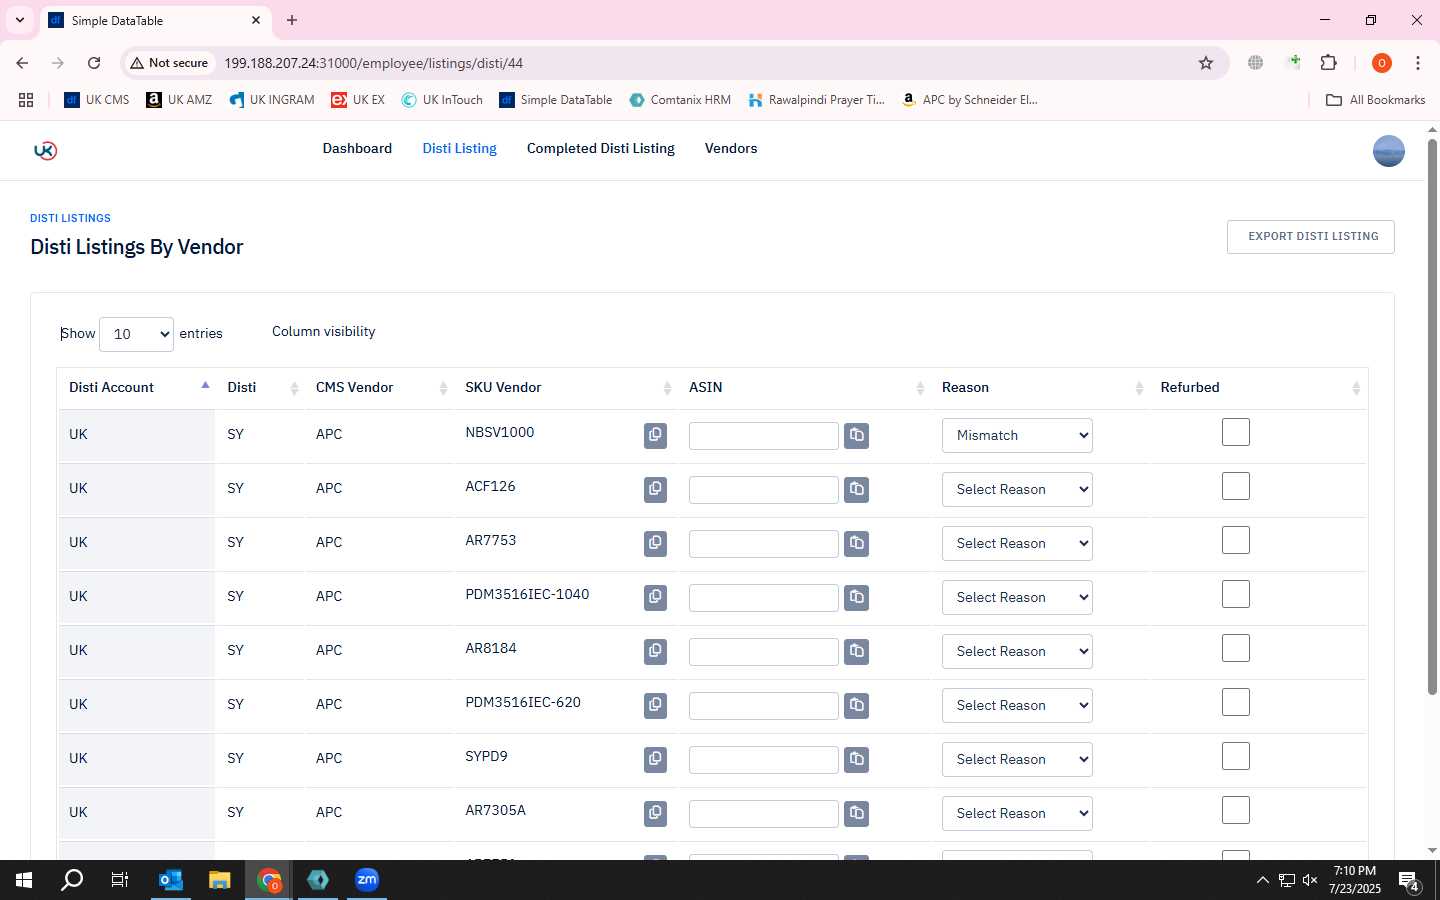
Task: Click Export Disti Listing button
Action: pos(1311,237)
